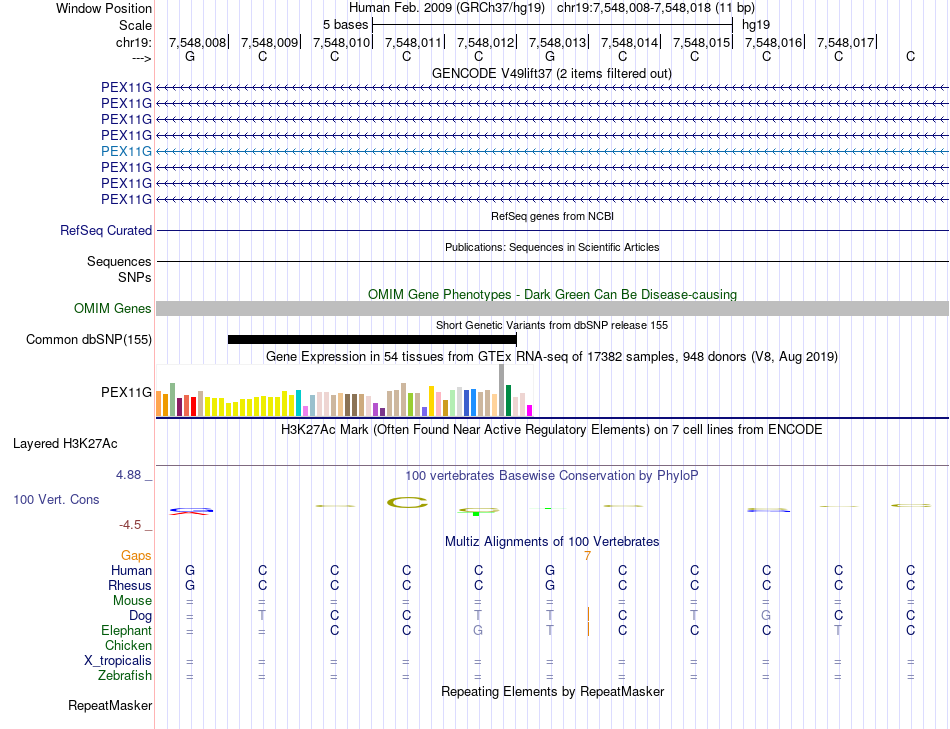
Task: Click position label 7,548,009
Action: (x=269, y=42)
